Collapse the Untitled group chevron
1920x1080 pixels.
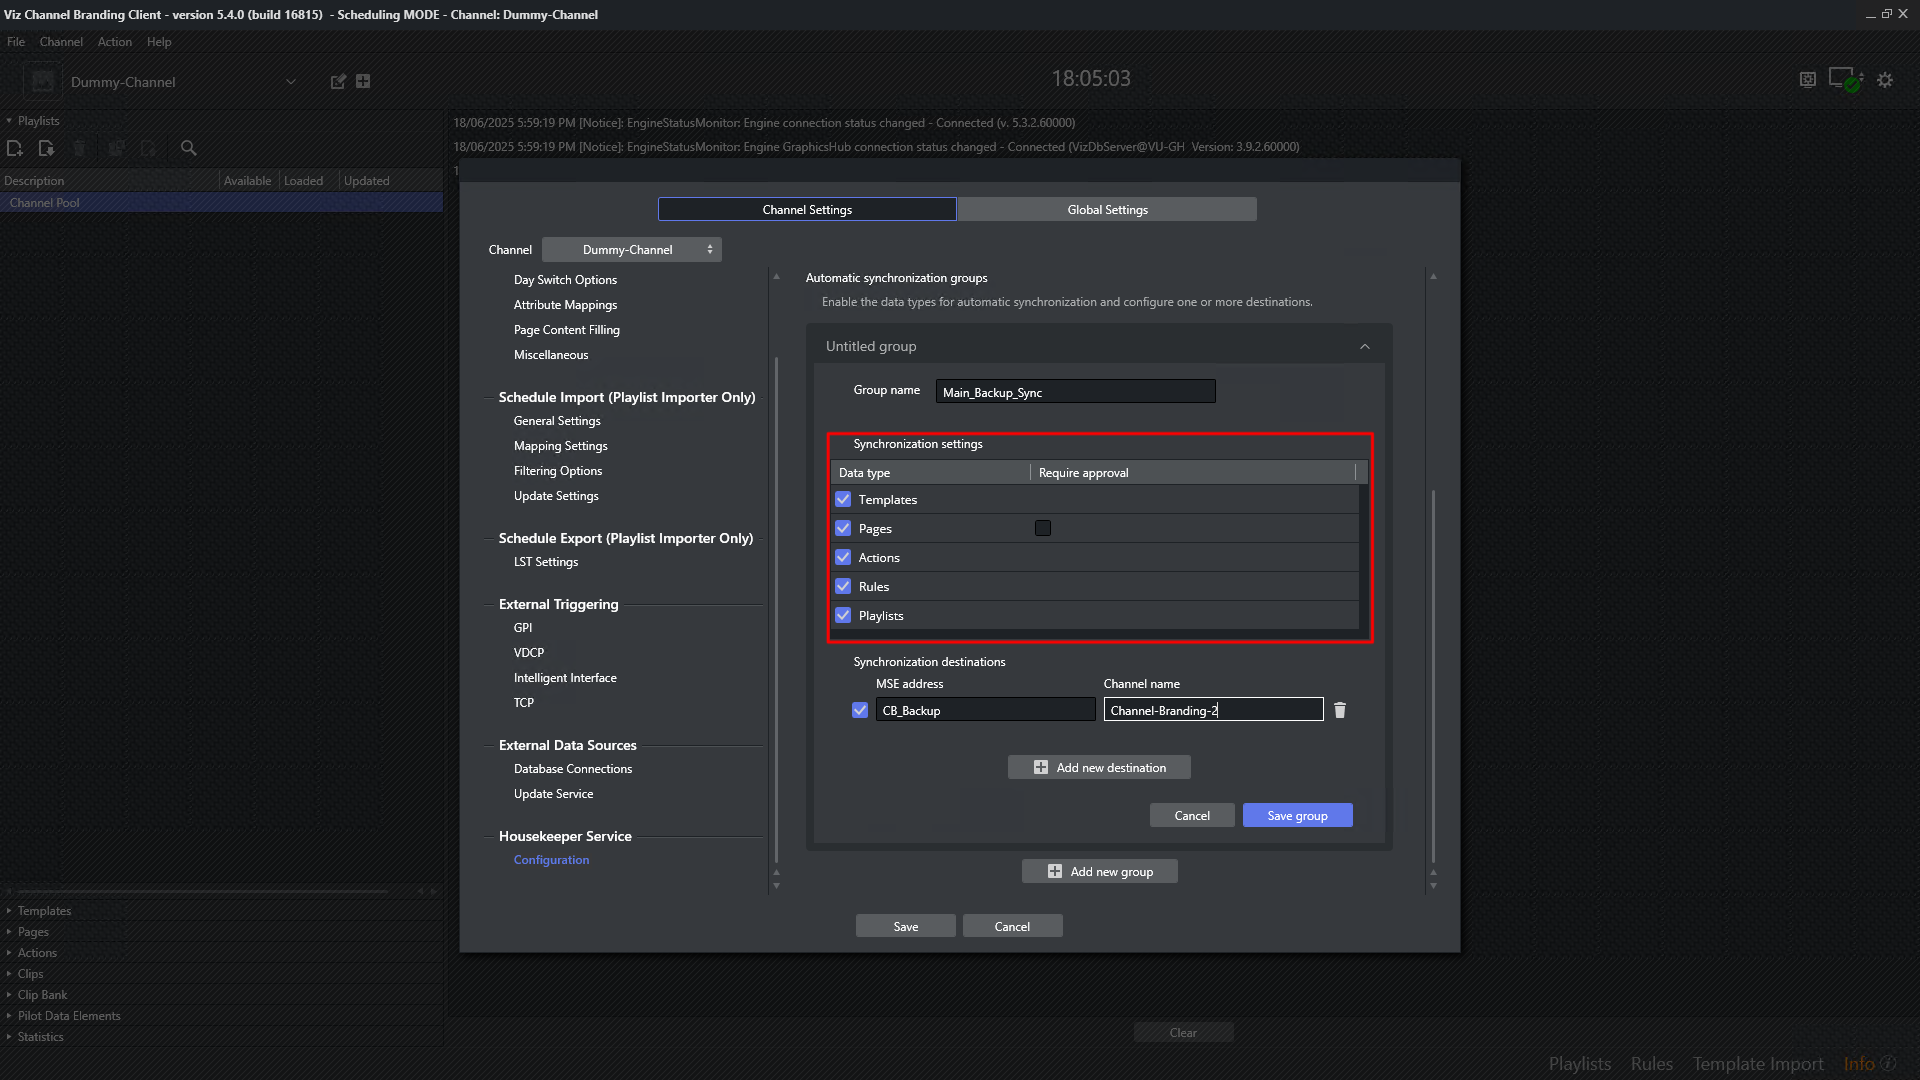pyautogui.click(x=1365, y=347)
